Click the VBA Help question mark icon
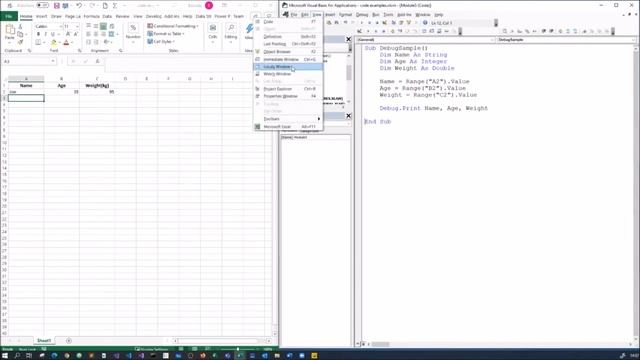 (x=425, y=23)
